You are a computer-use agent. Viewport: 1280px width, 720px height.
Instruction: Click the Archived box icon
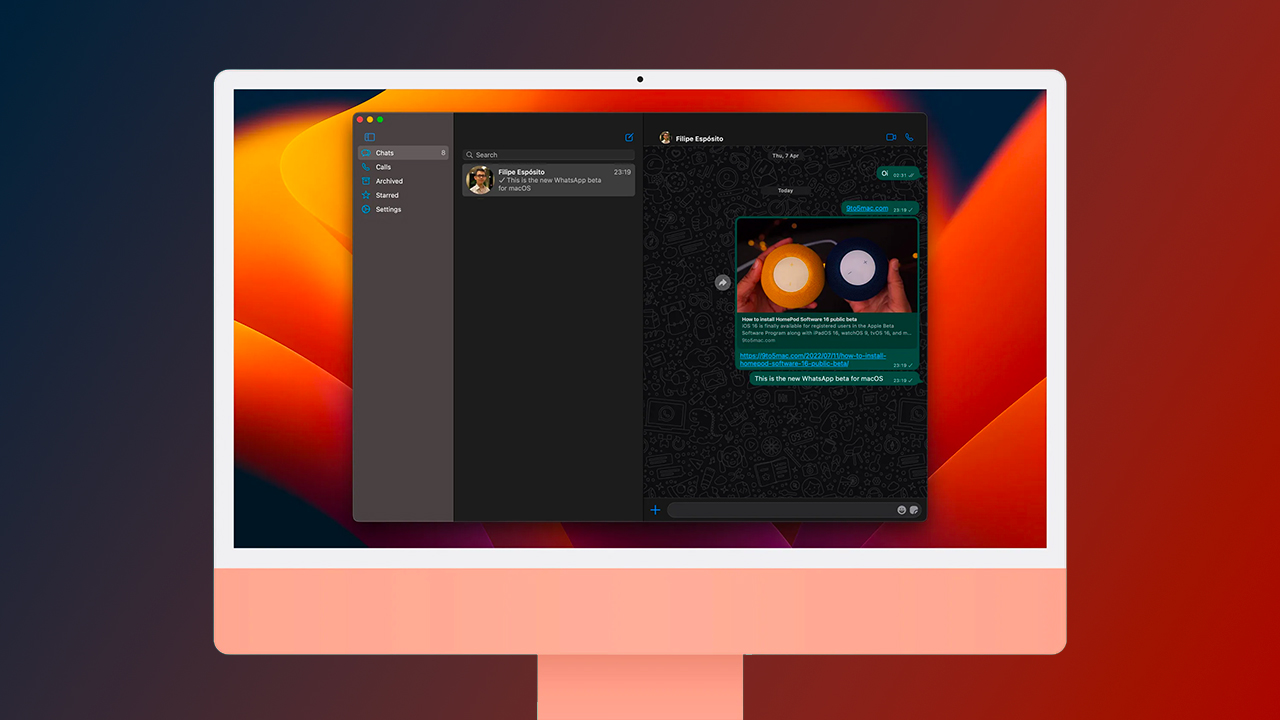[x=366, y=181]
